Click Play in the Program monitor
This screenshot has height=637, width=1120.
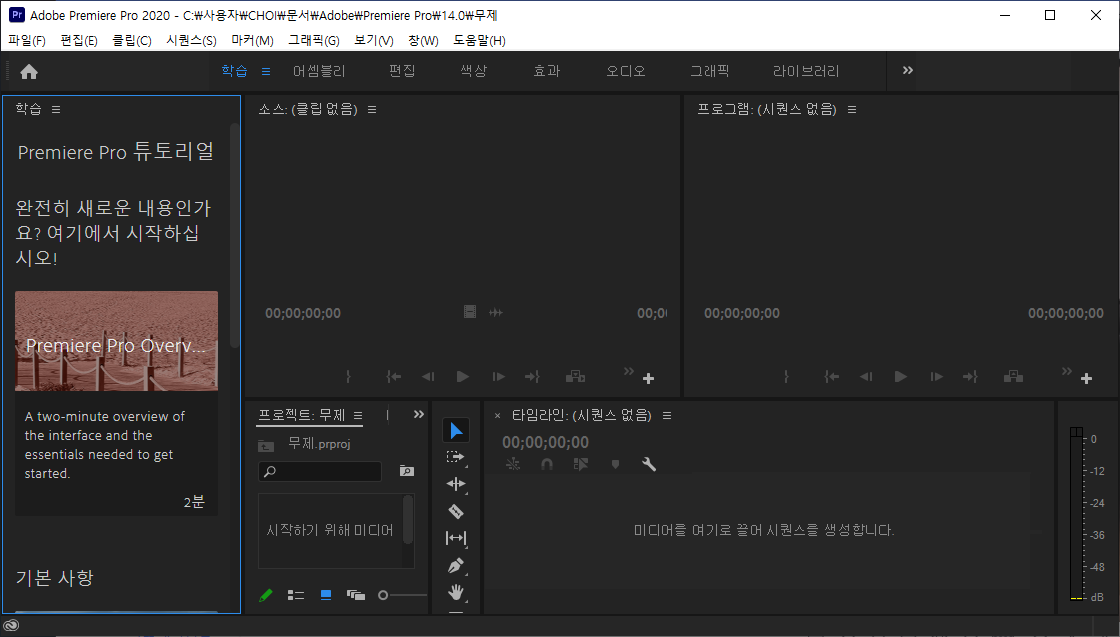tap(901, 376)
